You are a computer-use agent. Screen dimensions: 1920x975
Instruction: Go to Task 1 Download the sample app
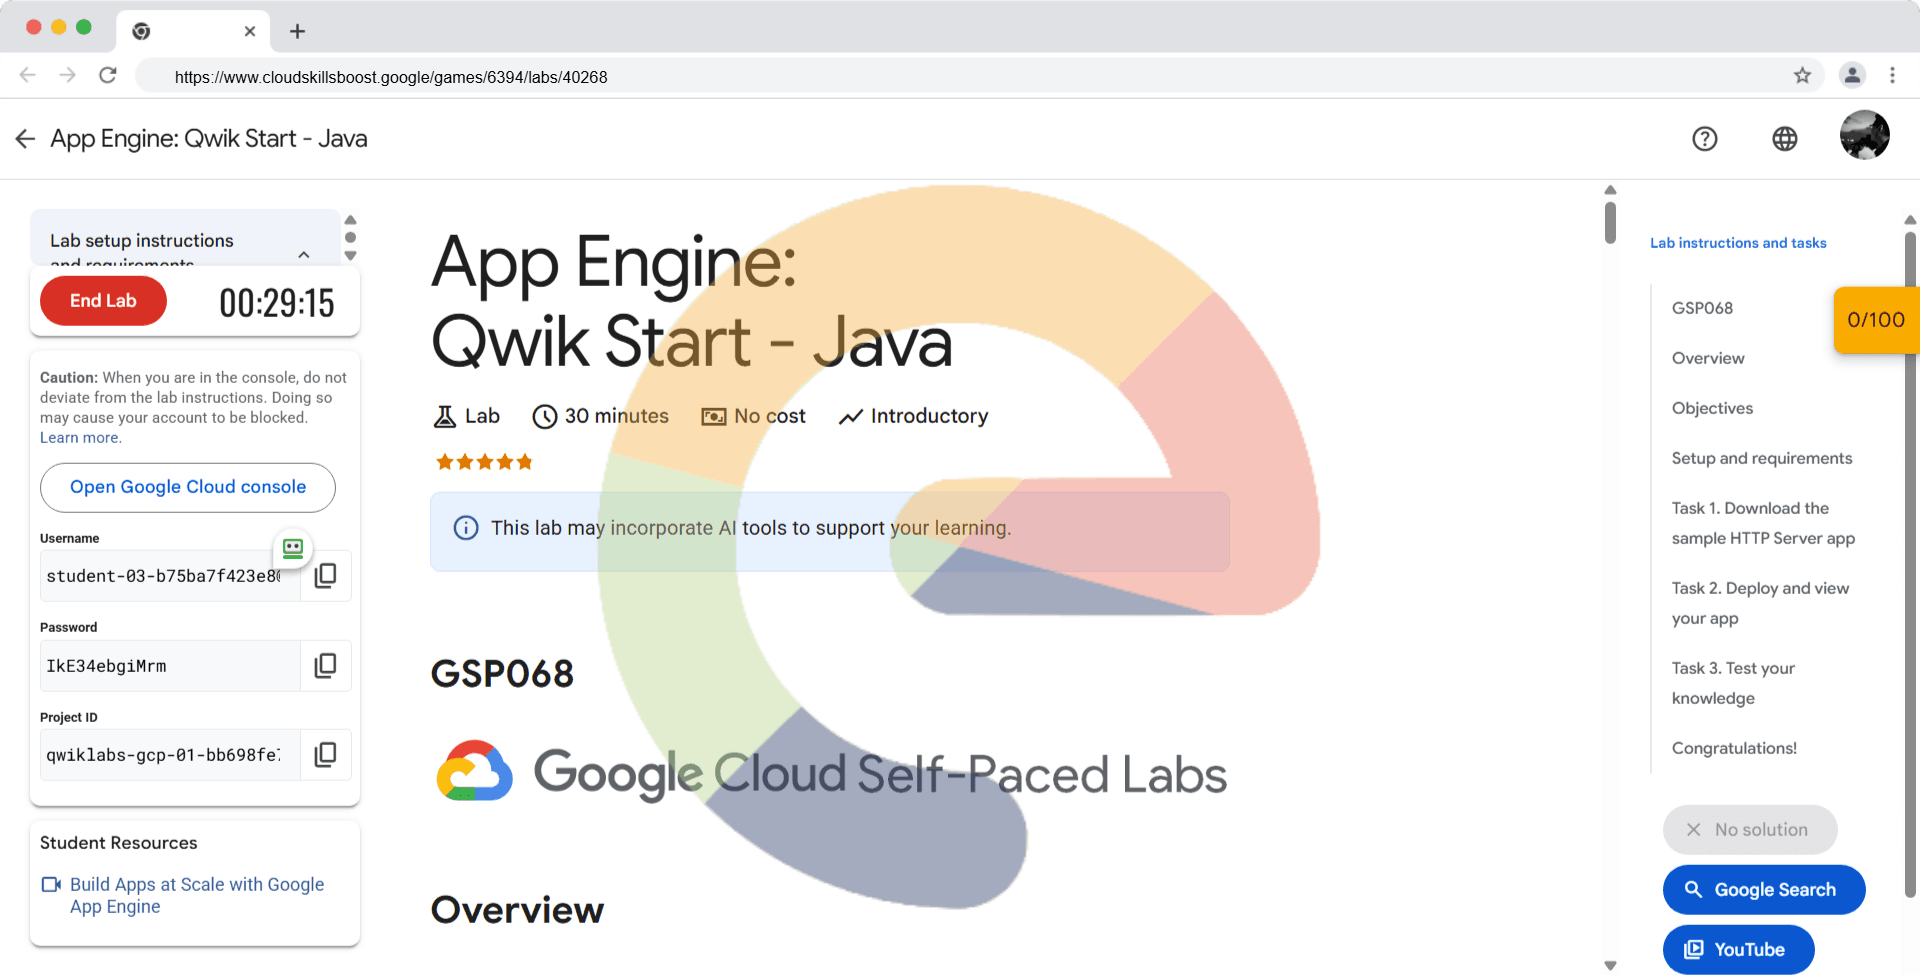click(x=1763, y=523)
